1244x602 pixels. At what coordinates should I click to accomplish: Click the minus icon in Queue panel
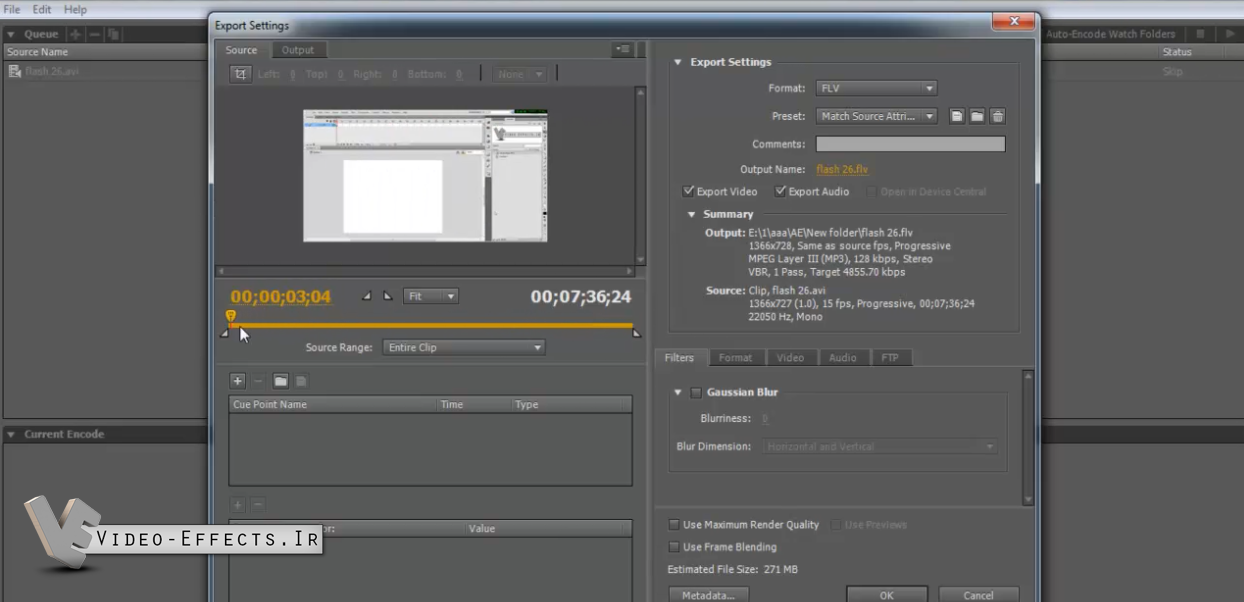95,34
